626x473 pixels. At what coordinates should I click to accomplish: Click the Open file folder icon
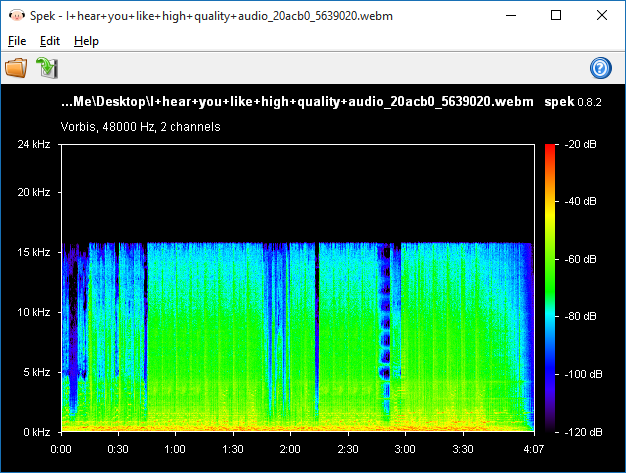pos(16,68)
